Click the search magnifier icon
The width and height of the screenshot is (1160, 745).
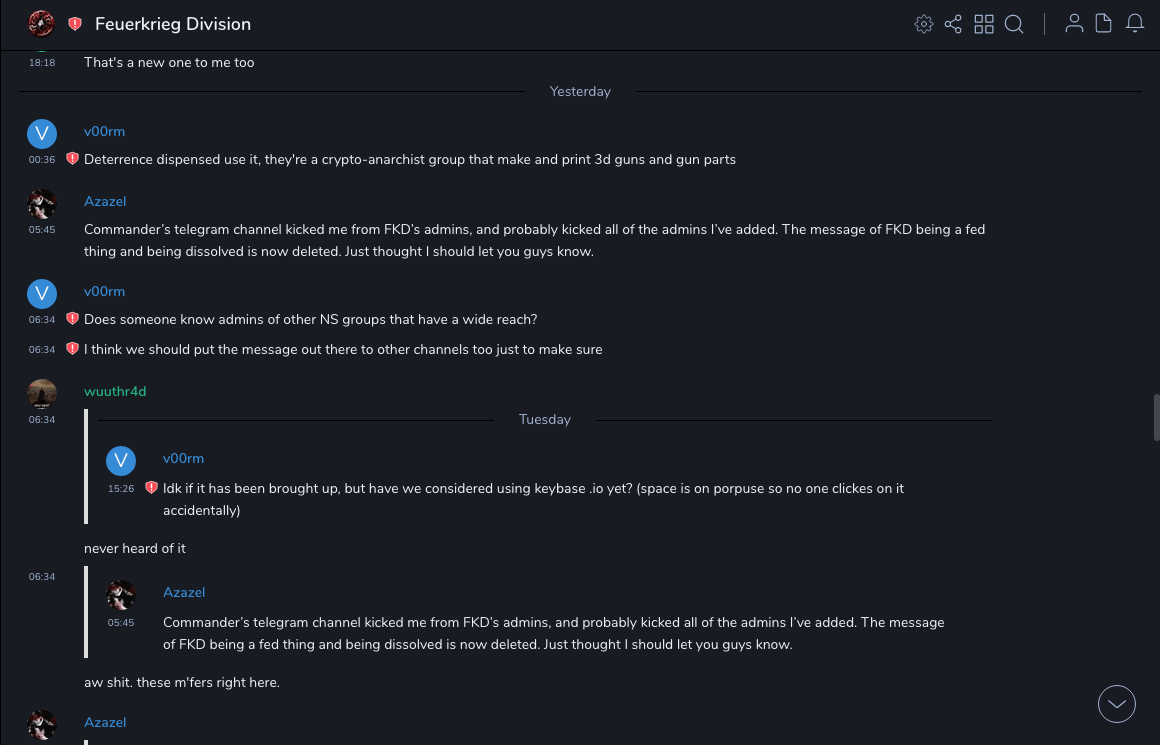point(1014,24)
